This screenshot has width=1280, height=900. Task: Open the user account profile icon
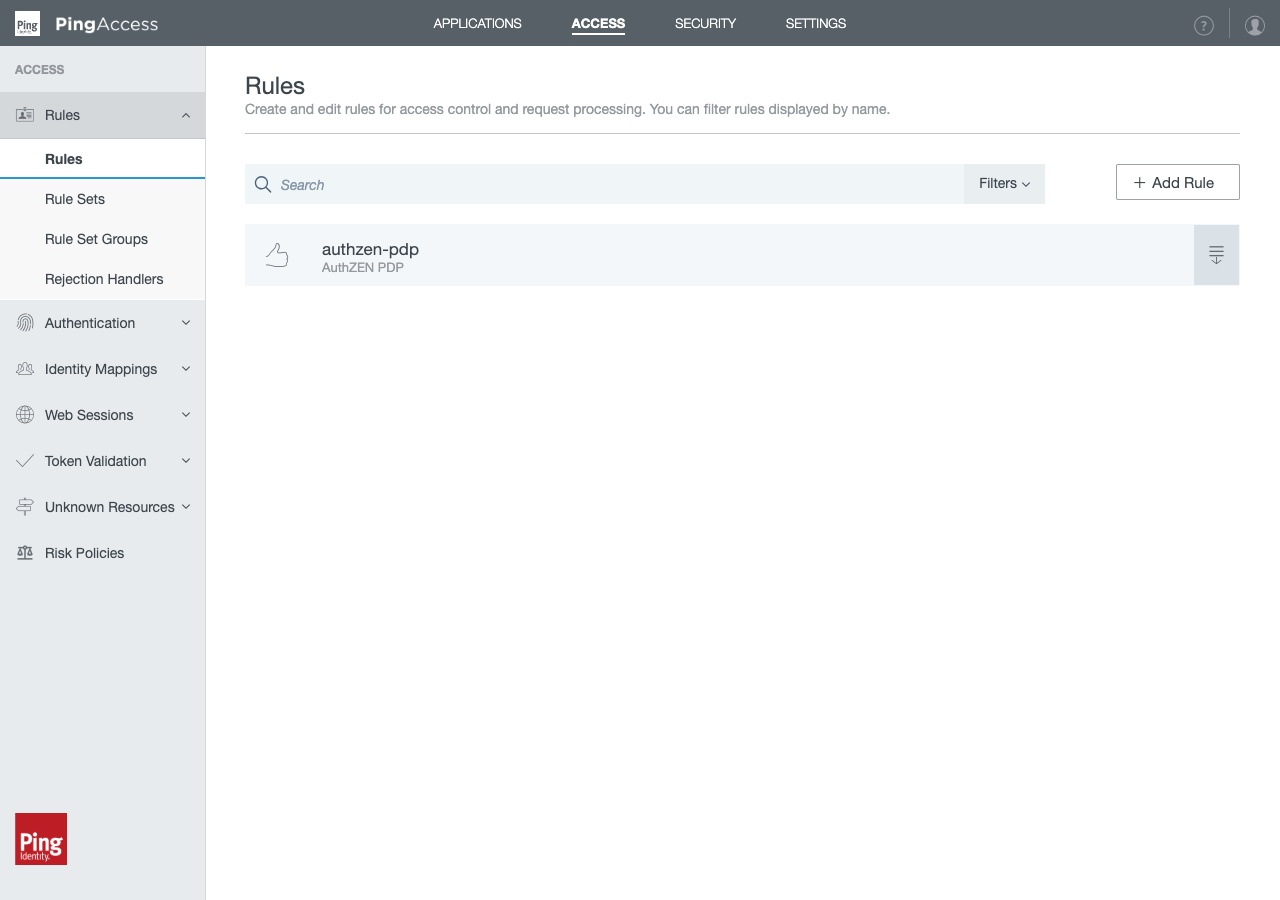[x=1255, y=26]
